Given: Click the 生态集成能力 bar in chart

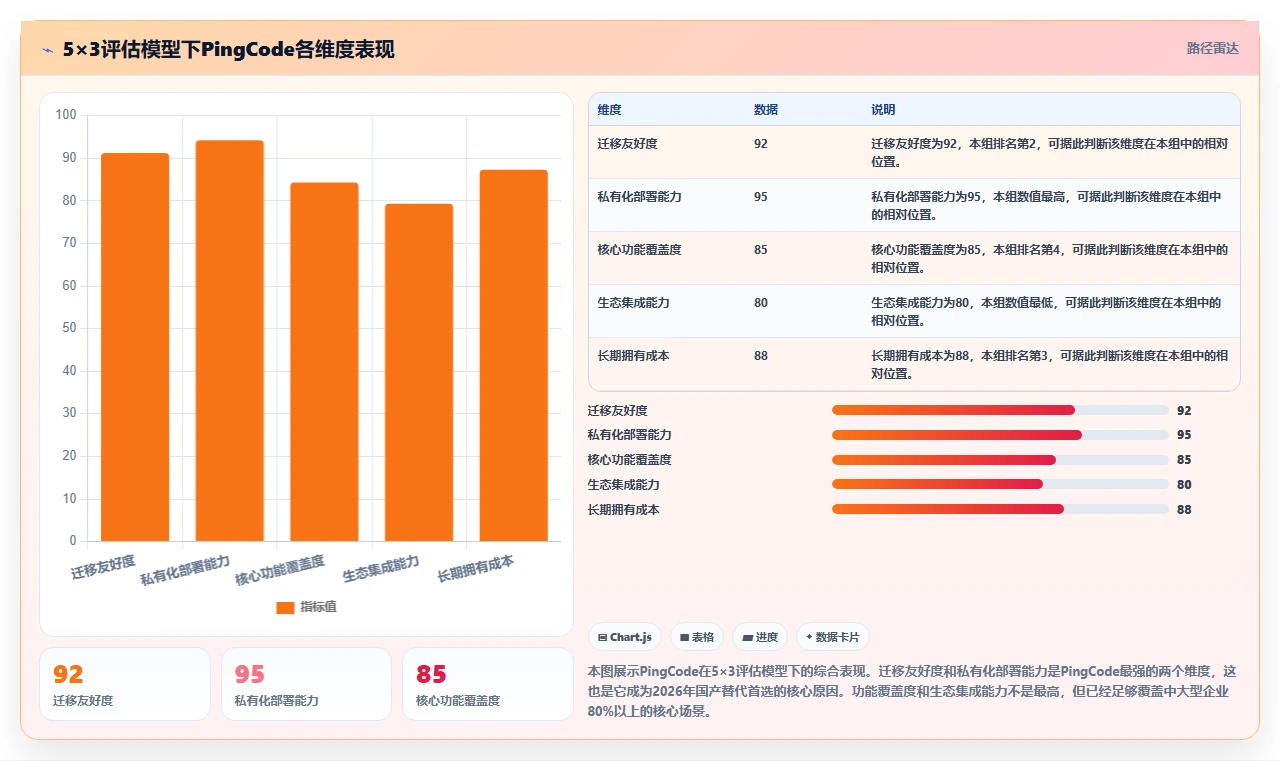Looking at the screenshot, I should tap(419, 373).
